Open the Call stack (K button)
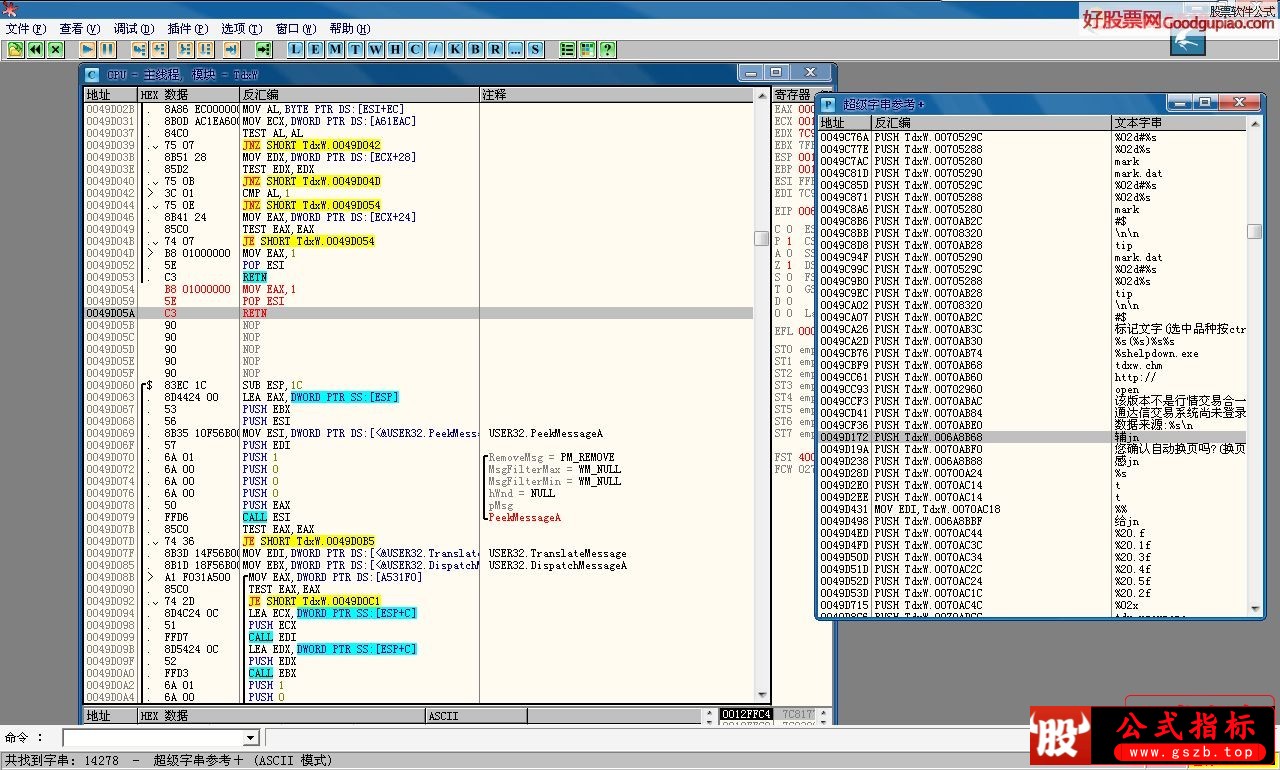 pyautogui.click(x=456, y=49)
